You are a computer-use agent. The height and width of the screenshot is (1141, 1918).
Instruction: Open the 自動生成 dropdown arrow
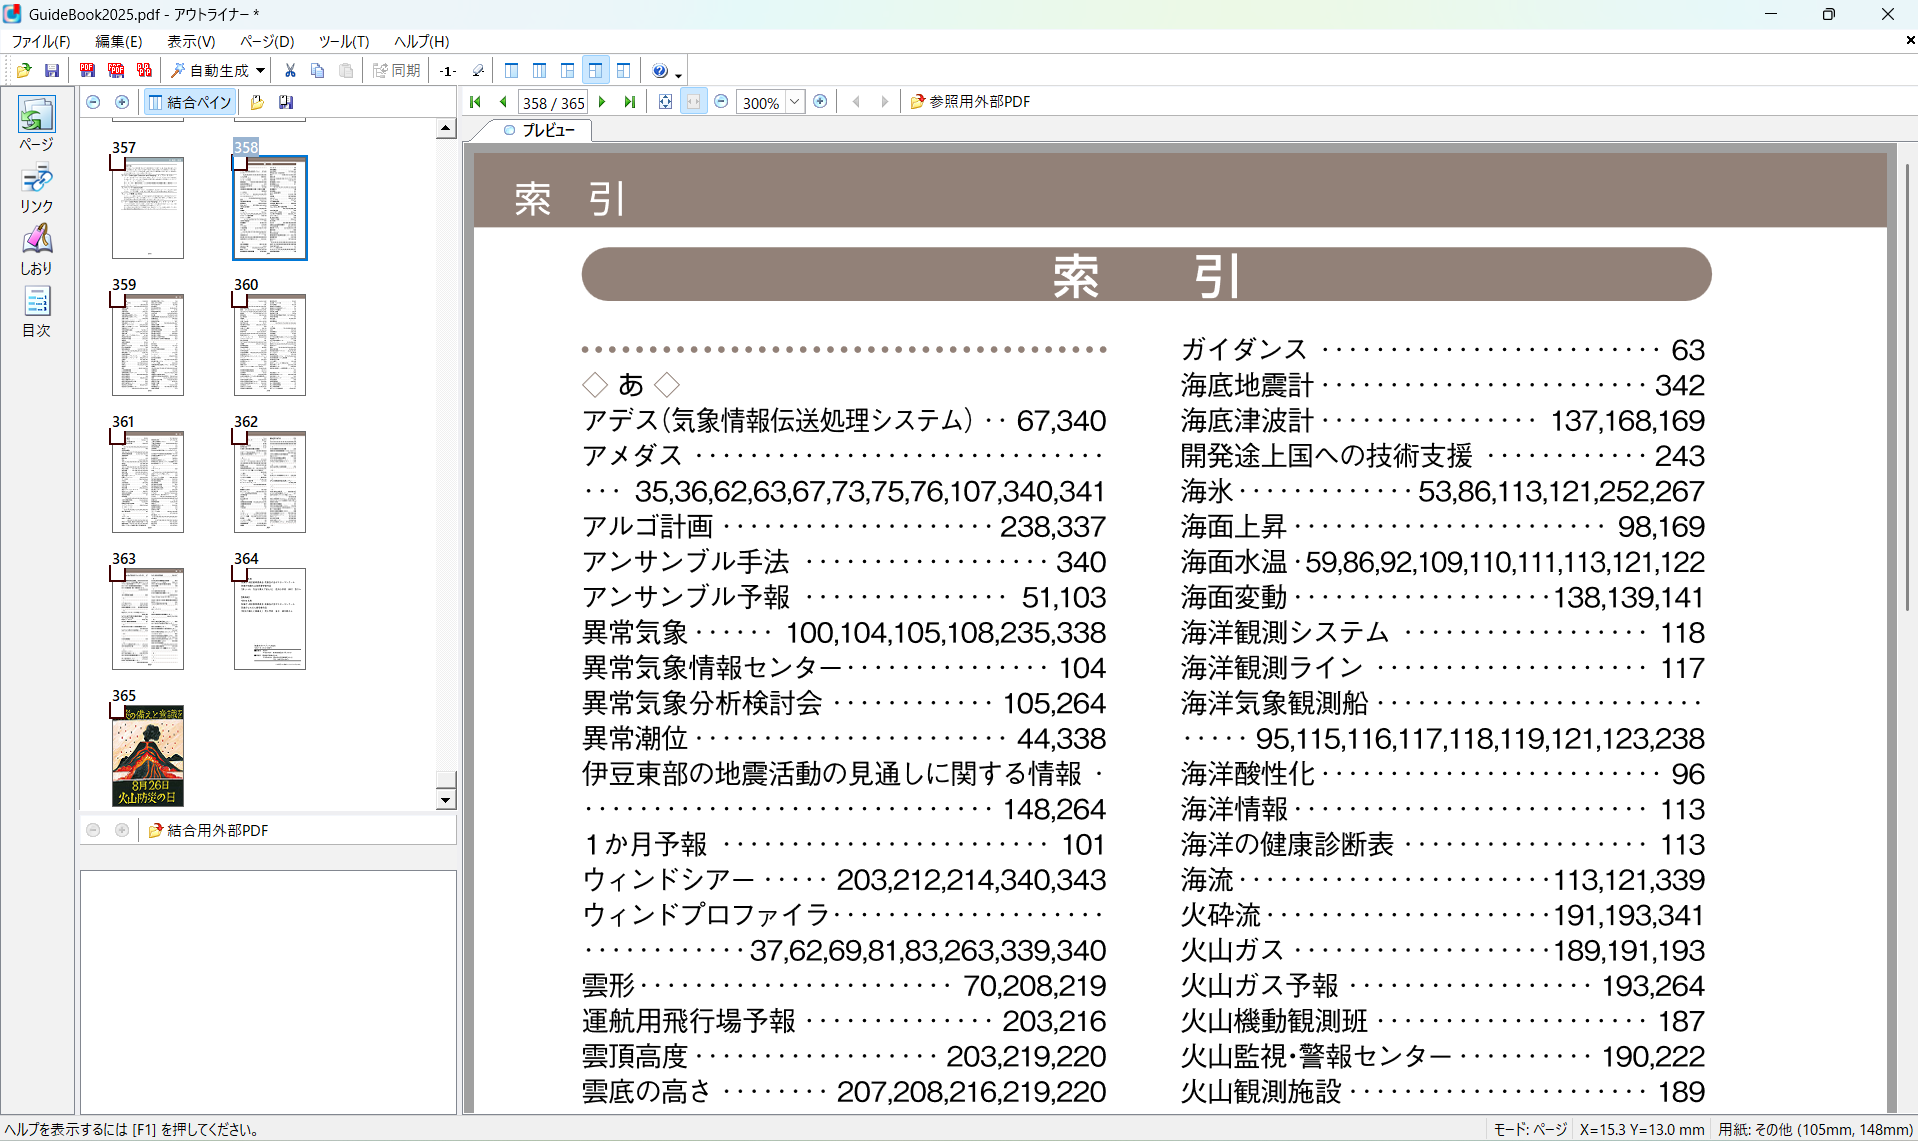[260, 71]
